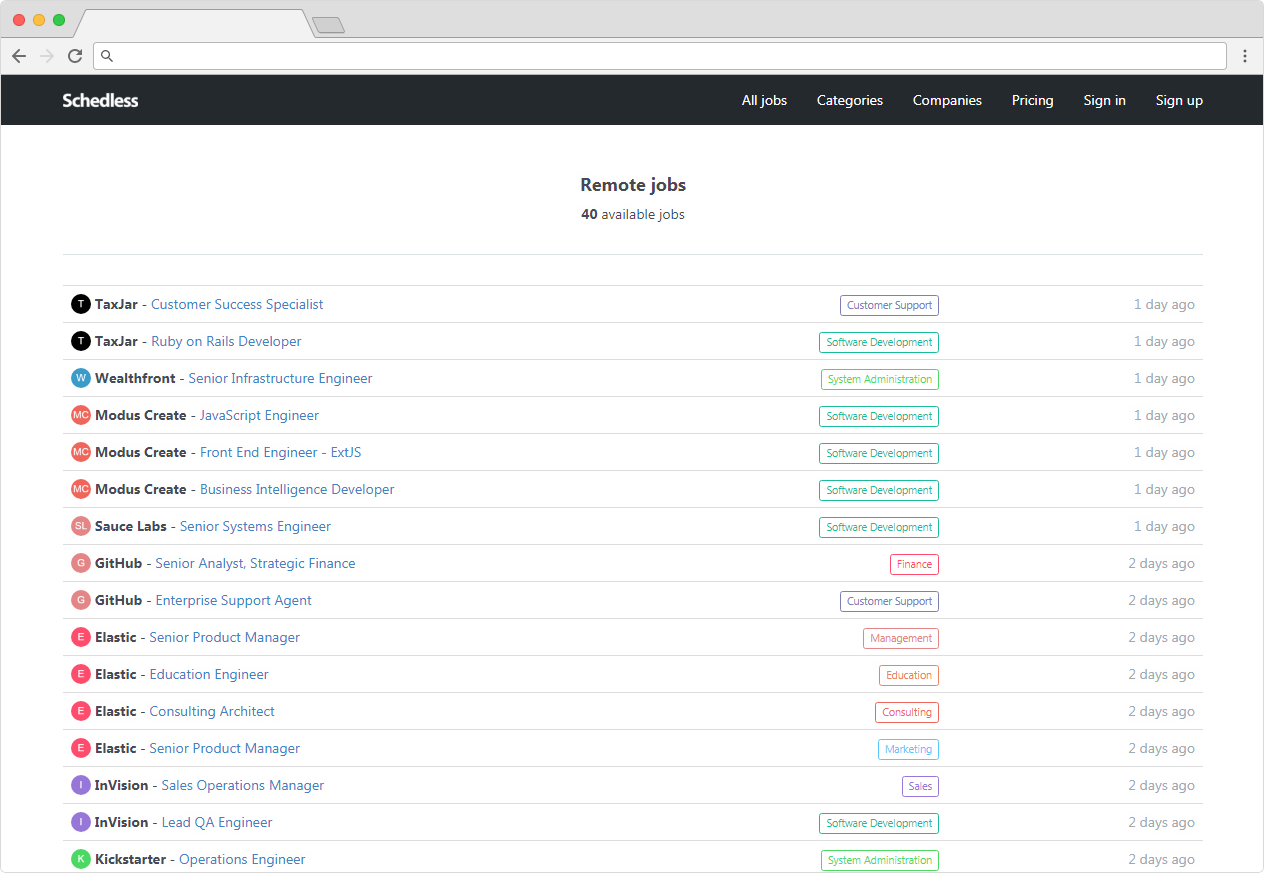Open the Education Engineer job link
The height and width of the screenshot is (873, 1264).
point(209,674)
